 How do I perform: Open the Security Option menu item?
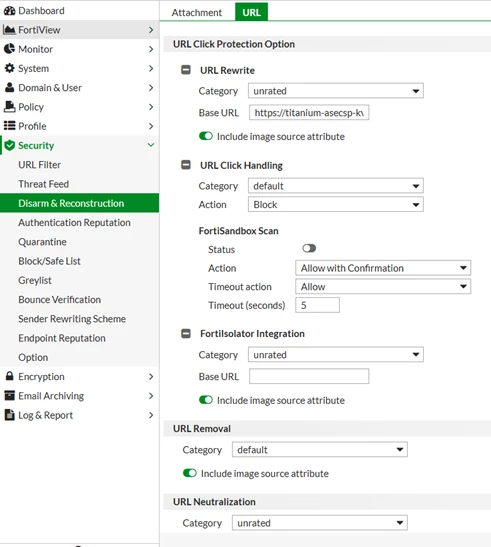(x=33, y=357)
